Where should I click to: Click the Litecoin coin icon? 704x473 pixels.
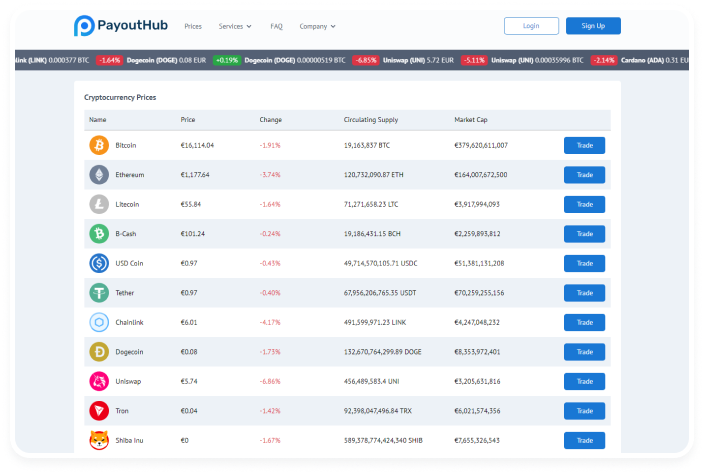coord(98,204)
